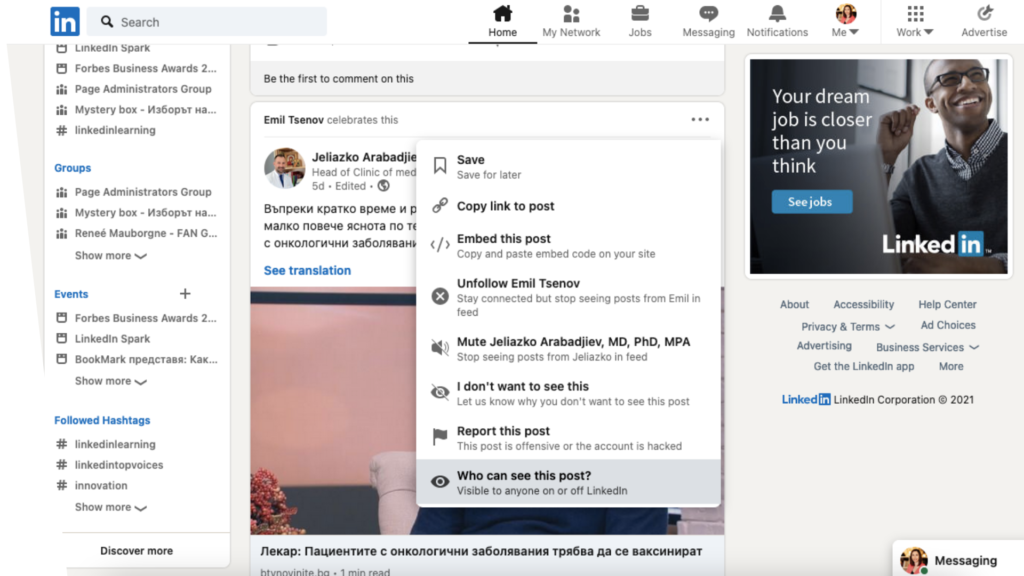
Task: Open Forbes Business Awards event under Events
Action: click(145, 318)
